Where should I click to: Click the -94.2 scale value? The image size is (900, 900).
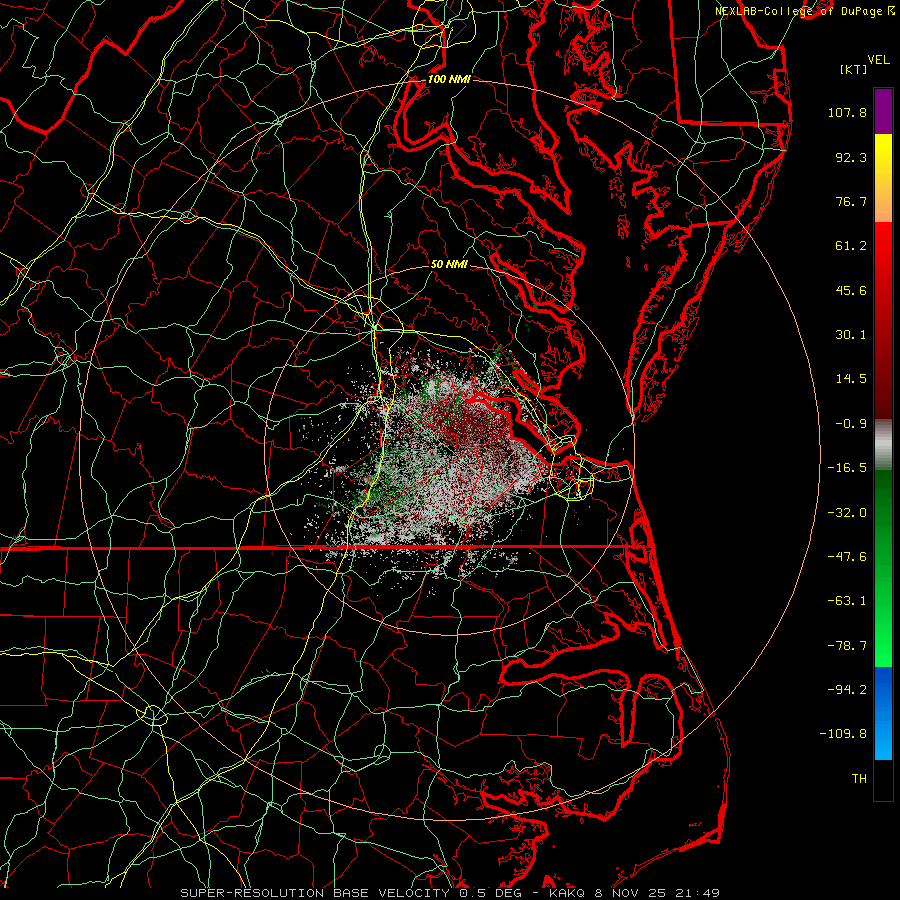[x=847, y=690]
